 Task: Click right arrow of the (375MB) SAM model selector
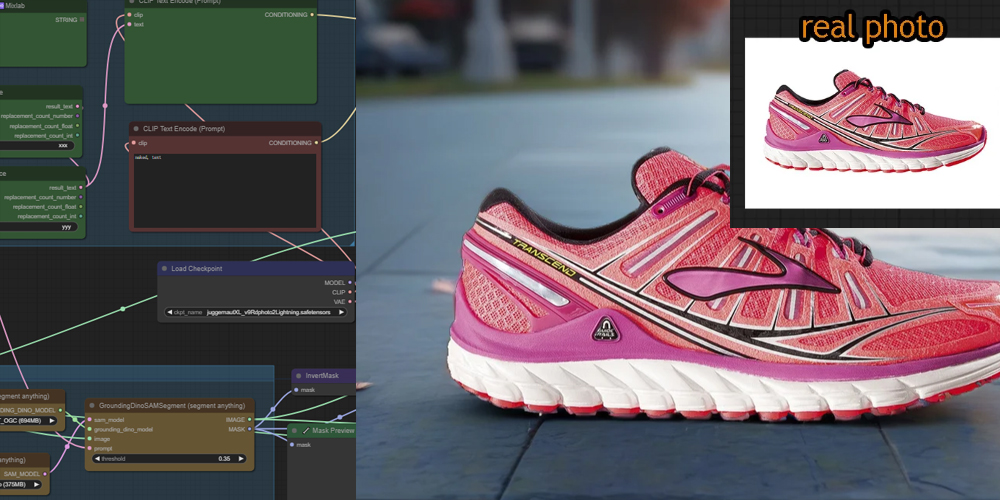click(38, 484)
